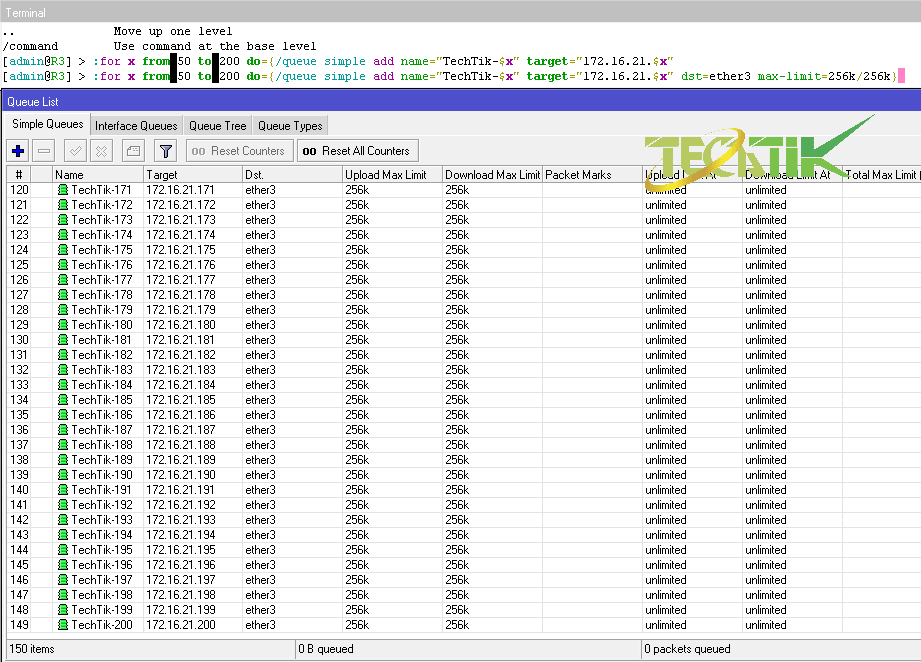Select queue icon of TechTik-176

(63, 265)
